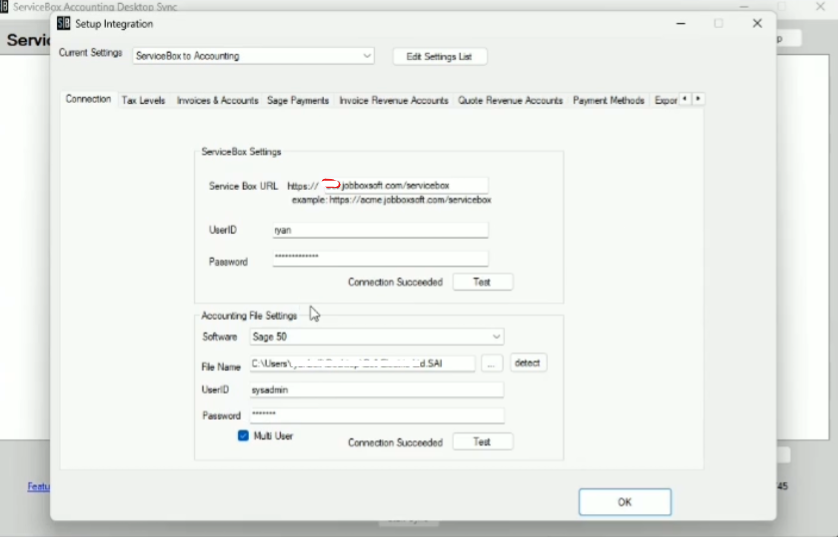
Task: Select the partially hidden Export tab
Action: tap(665, 100)
